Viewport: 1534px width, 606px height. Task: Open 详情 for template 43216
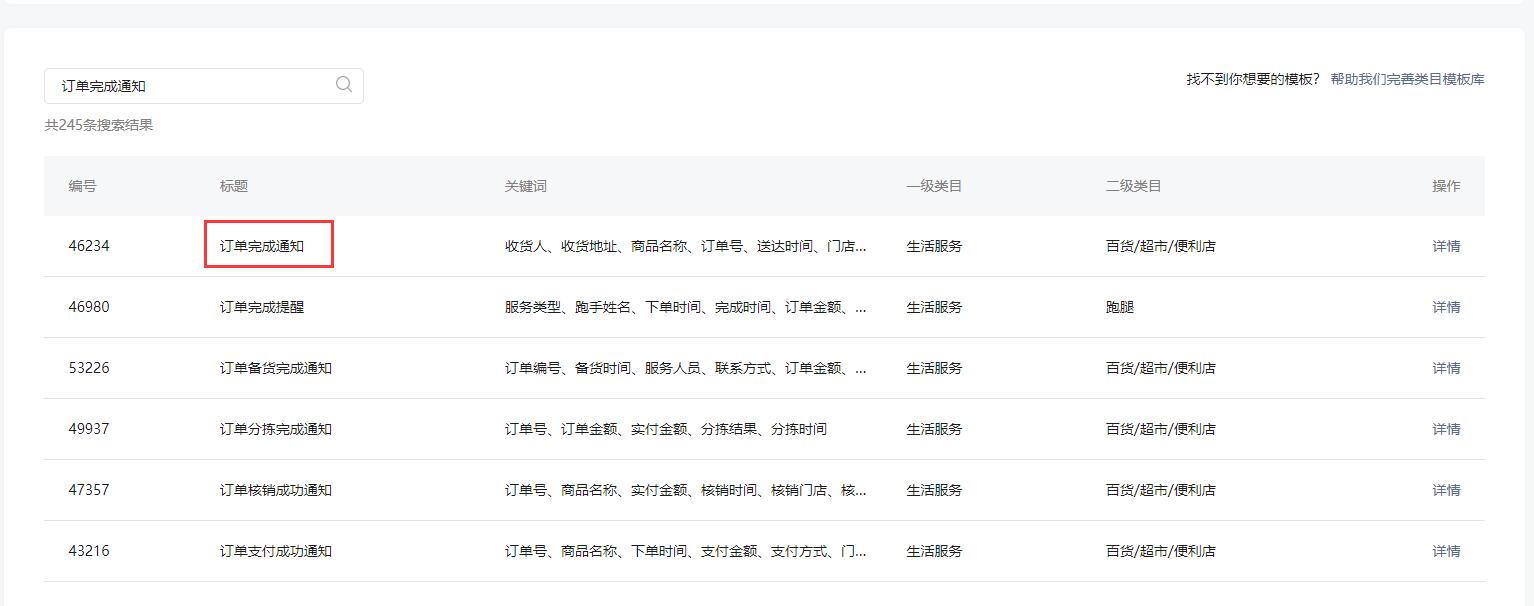coord(1446,551)
